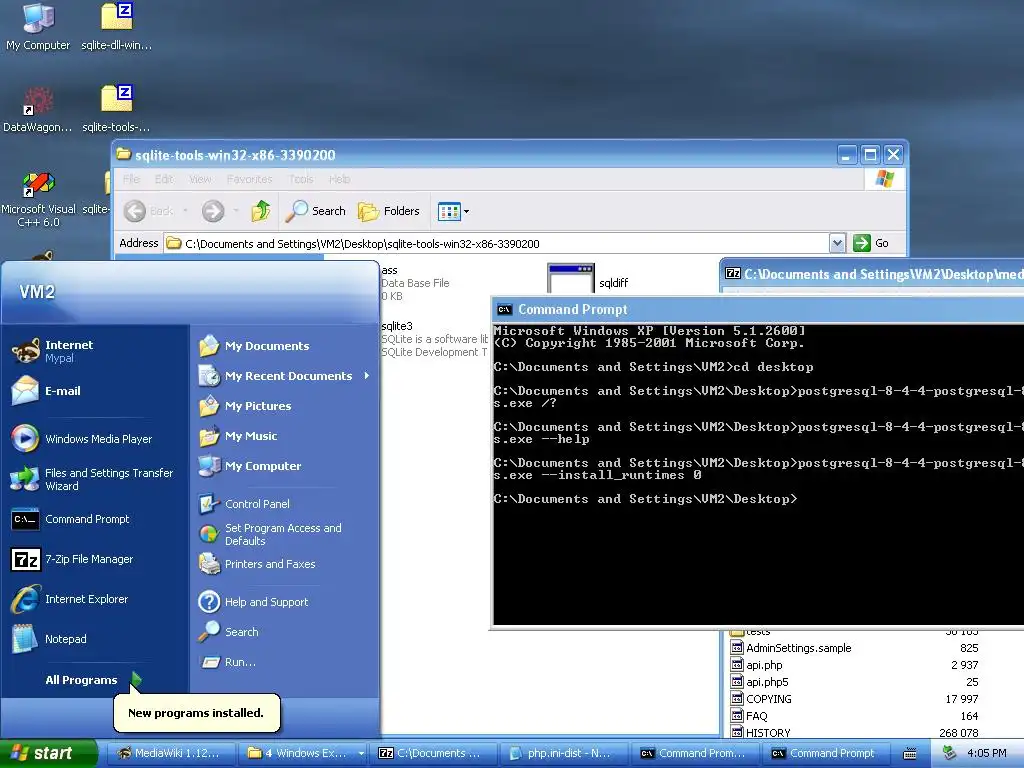The image size is (1024, 768).
Task: Select sqlite3 file in Explorer window
Action: 434,338
